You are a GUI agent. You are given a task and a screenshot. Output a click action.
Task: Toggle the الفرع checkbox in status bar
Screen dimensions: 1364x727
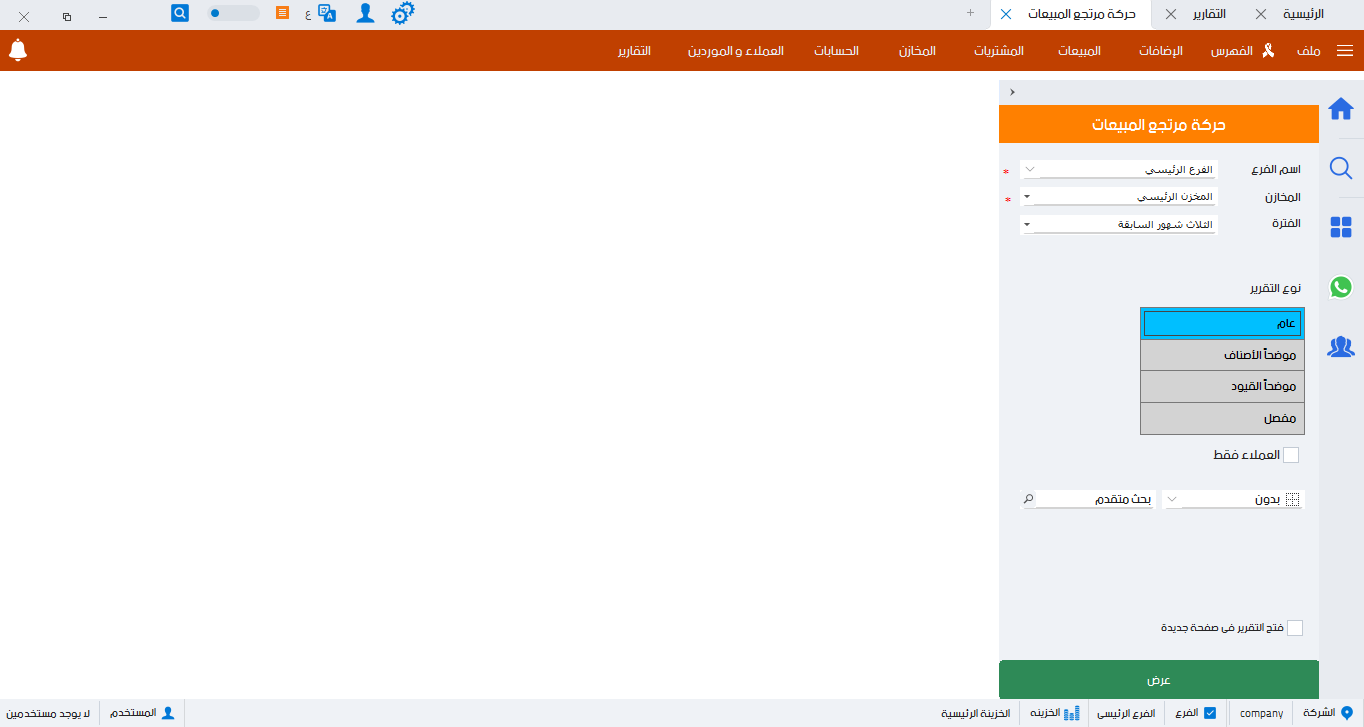pyautogui.click(x=1209, y=713)
